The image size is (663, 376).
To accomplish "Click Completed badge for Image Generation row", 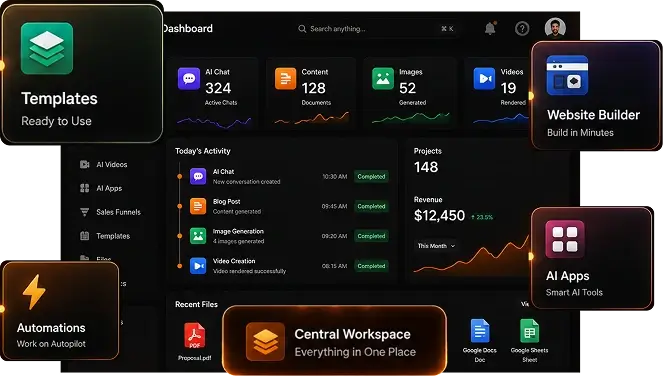I will [371, 236].
